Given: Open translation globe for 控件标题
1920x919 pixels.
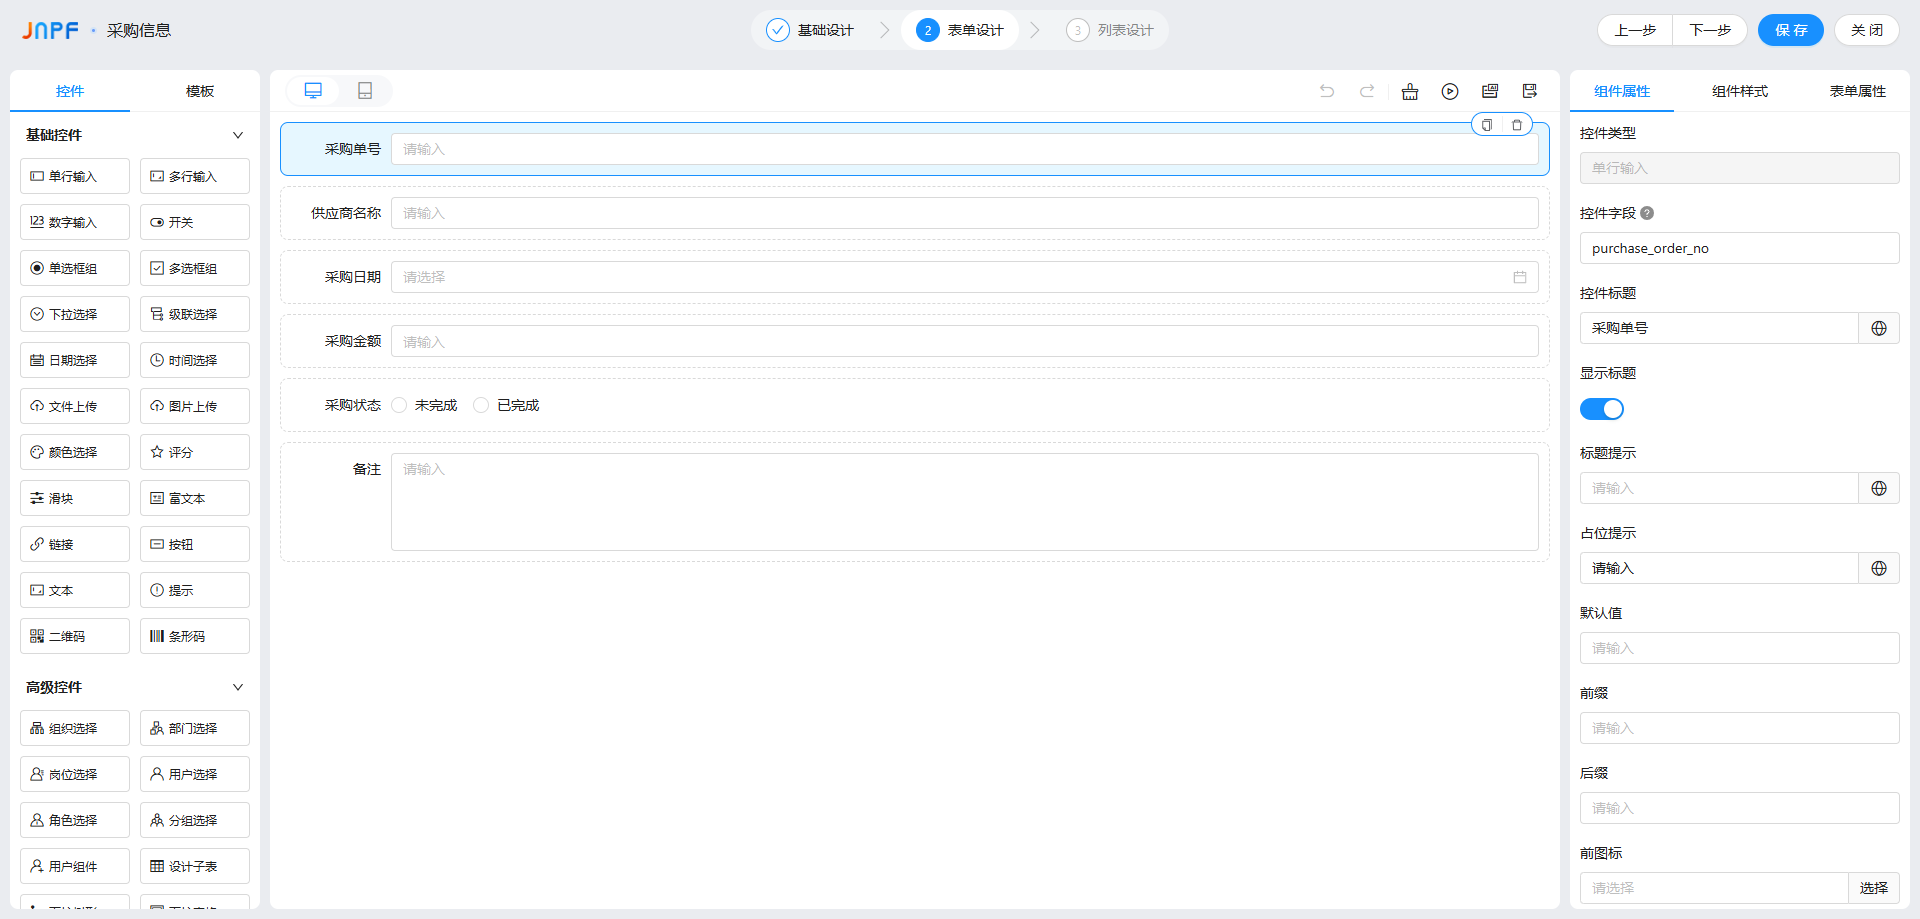Looking at the screenshot, I should [x=1879, y=328].
